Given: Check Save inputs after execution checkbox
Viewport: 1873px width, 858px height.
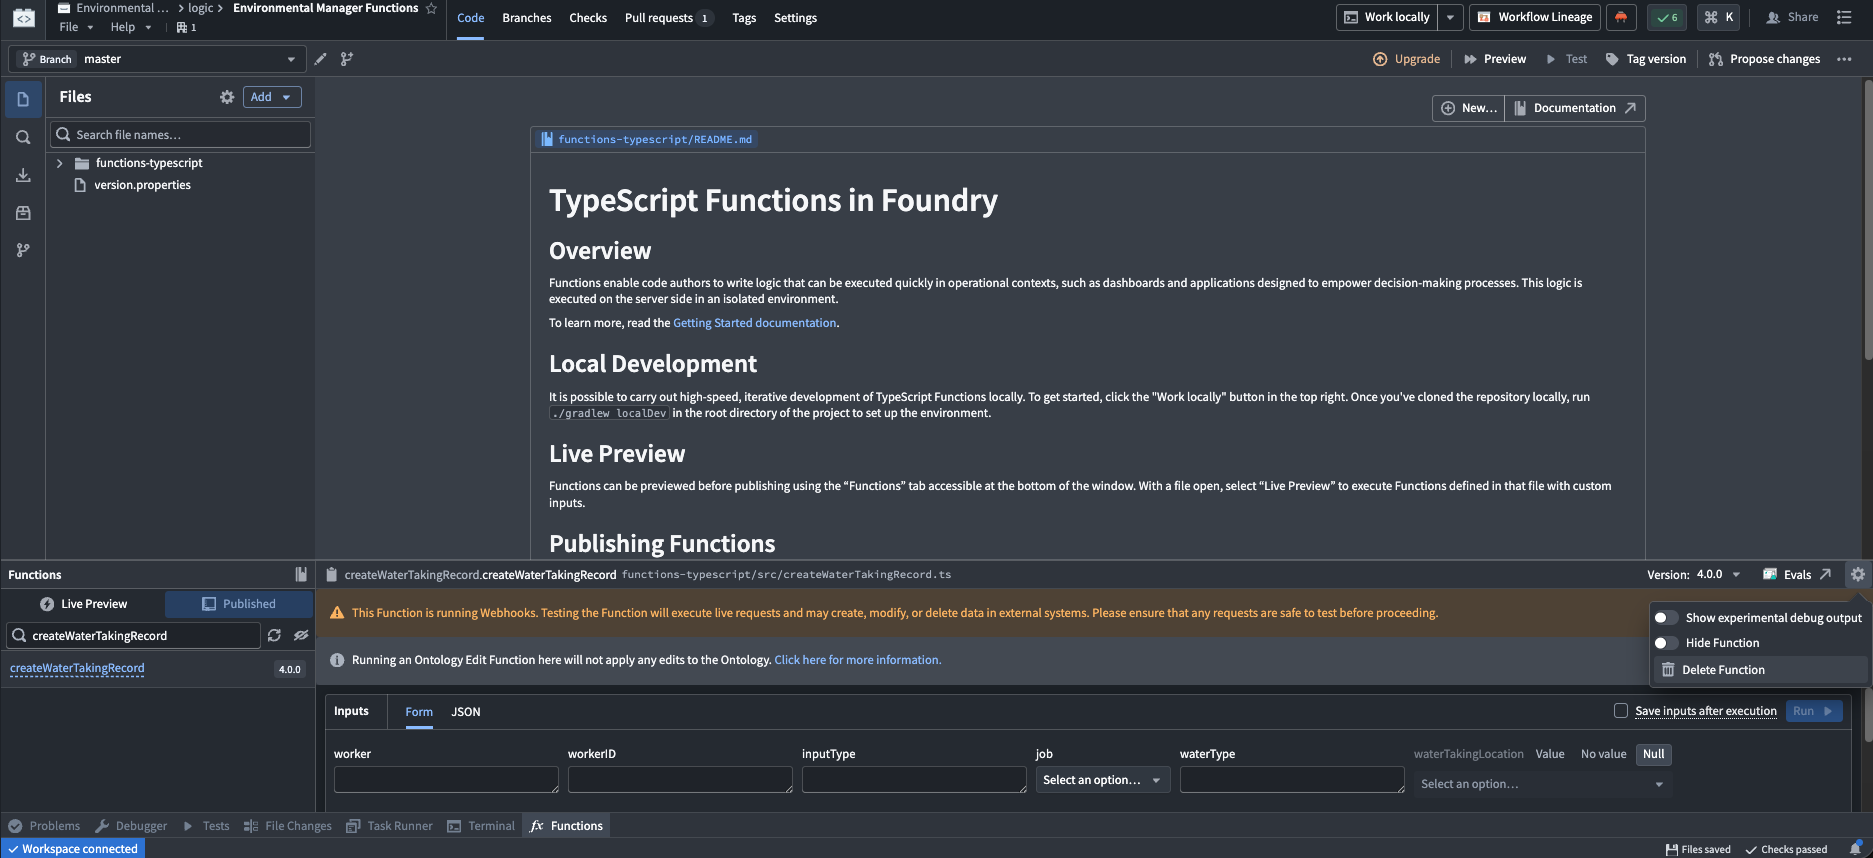Looking at the screenshot, I should [1621, 711].
